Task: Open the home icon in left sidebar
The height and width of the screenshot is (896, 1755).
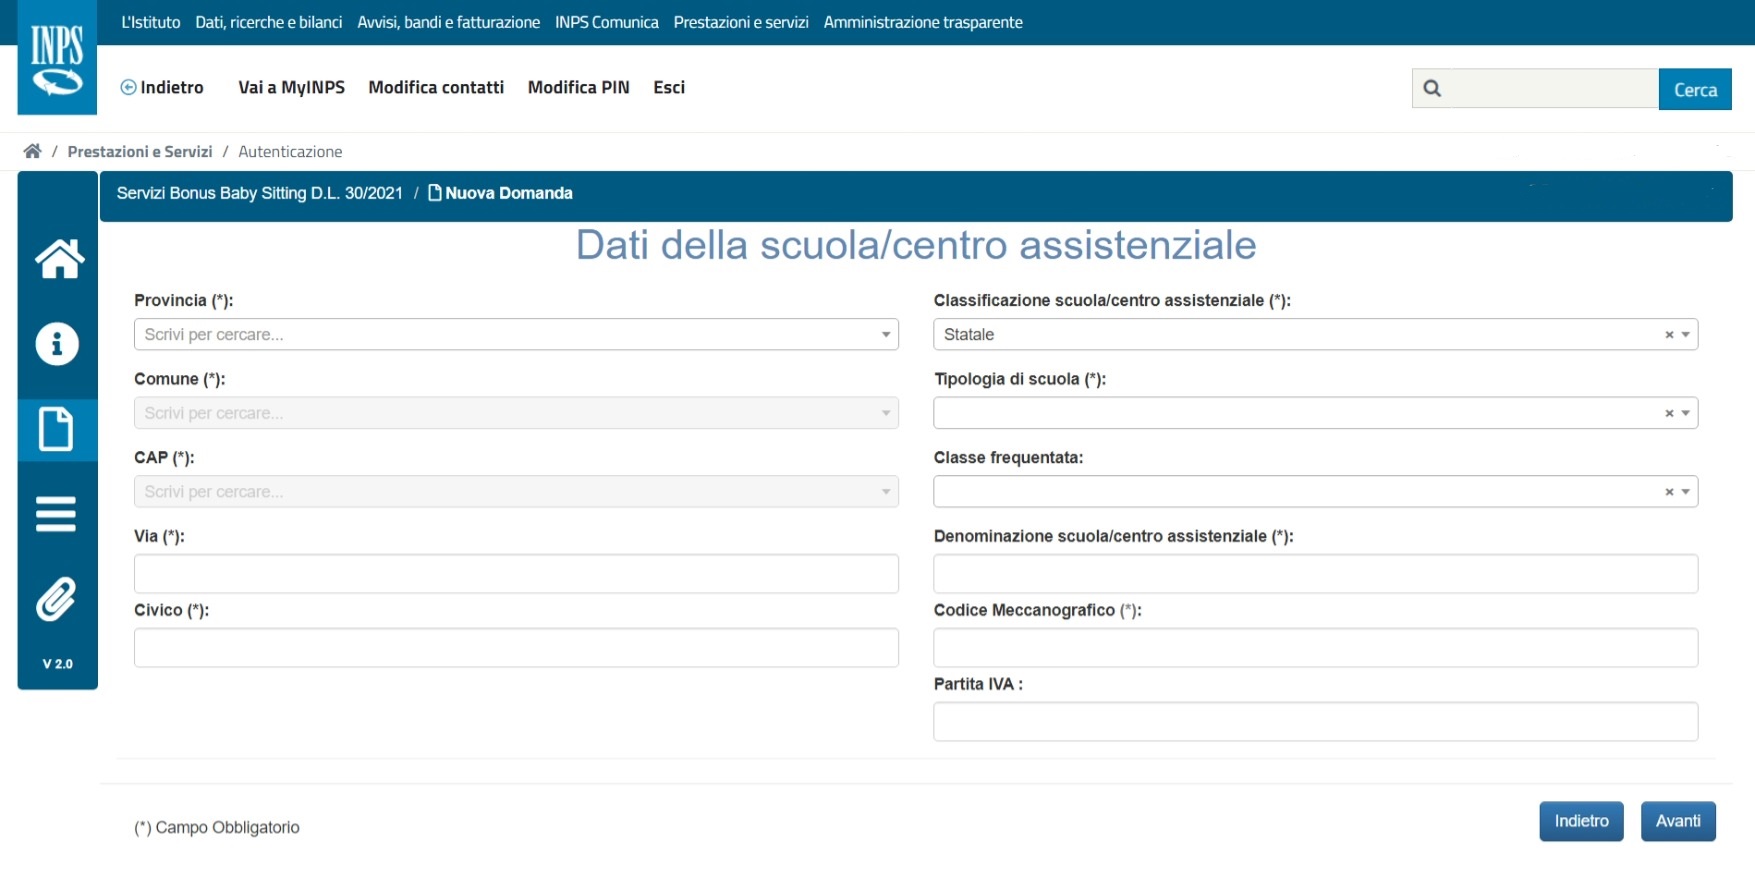Action: coord(59,259)
